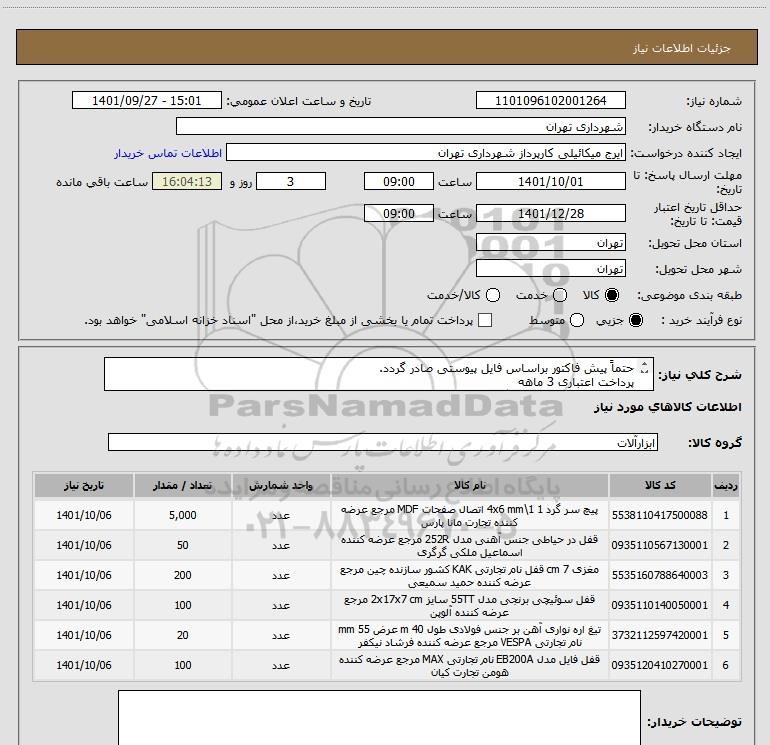Click the buyer organization field شهرداری تهران
This screenshot has width=770, height=745.
coord(401,126)
